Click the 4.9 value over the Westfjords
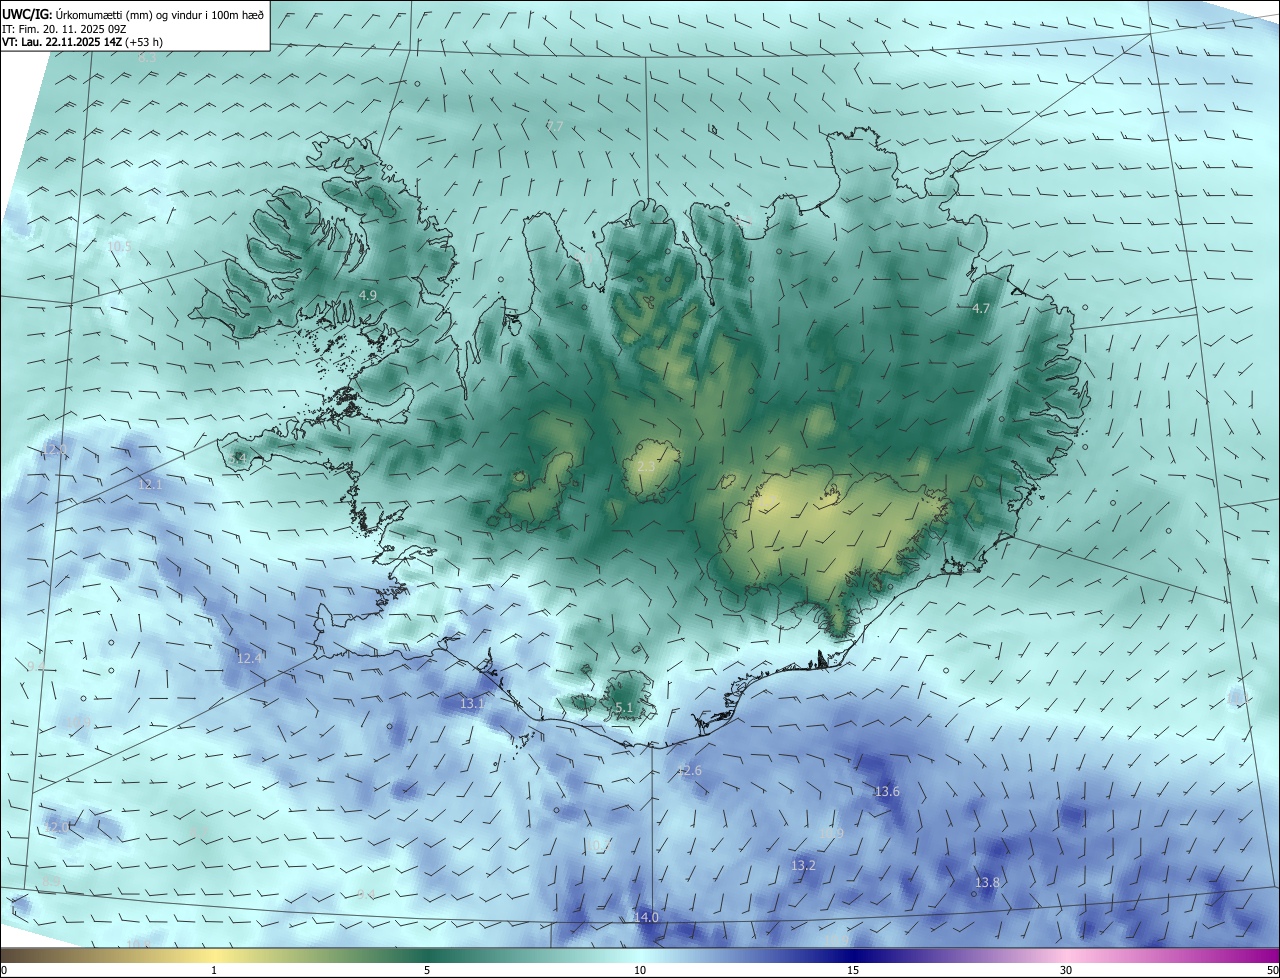This screenshot has width=1280, height=978. click(367, 296)
